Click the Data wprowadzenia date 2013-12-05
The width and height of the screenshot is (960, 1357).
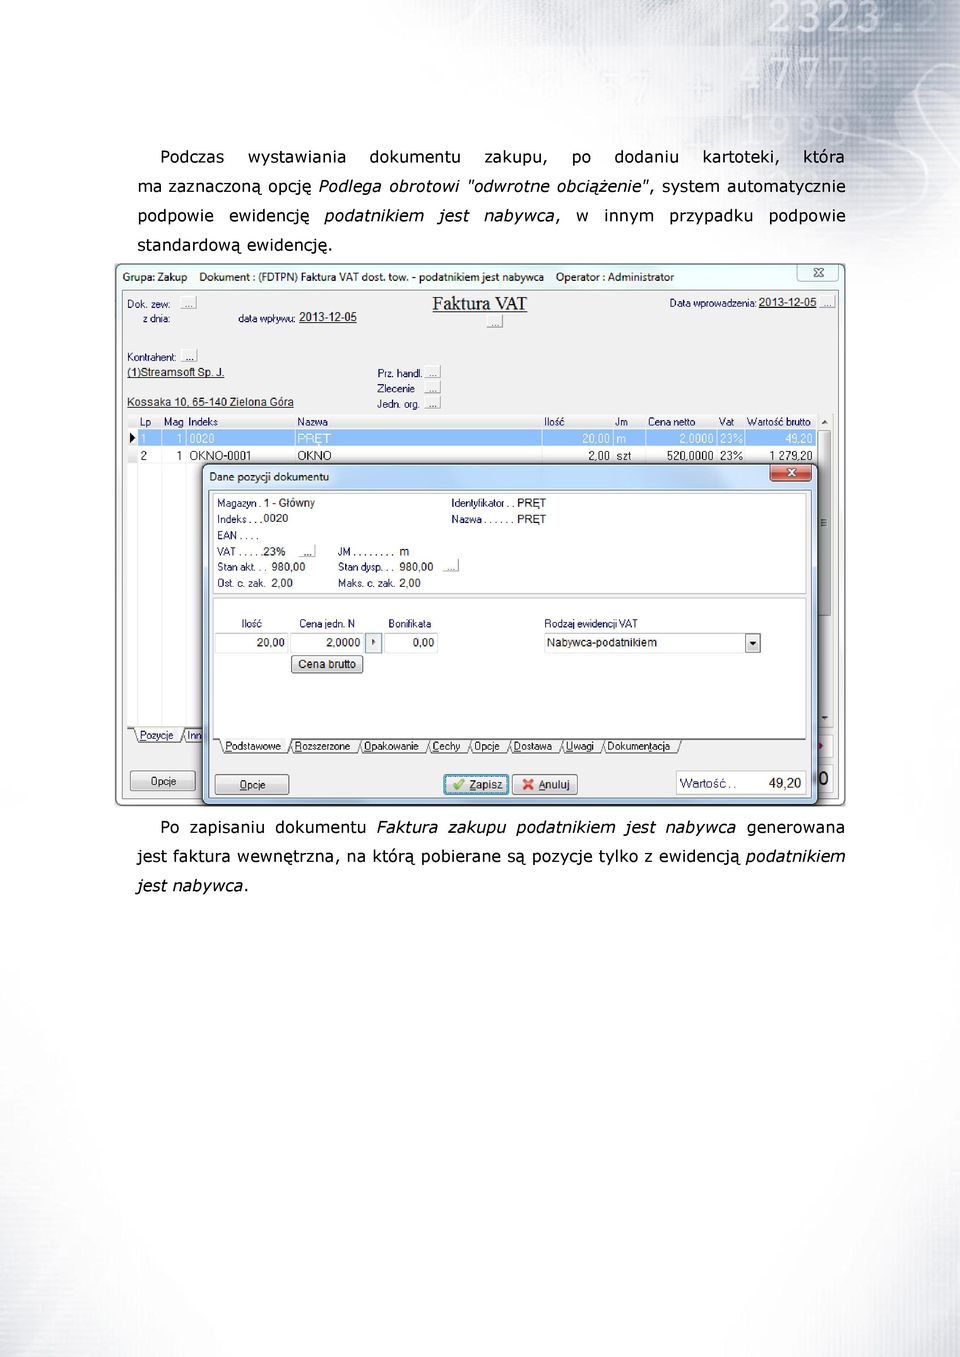point(787,302)
